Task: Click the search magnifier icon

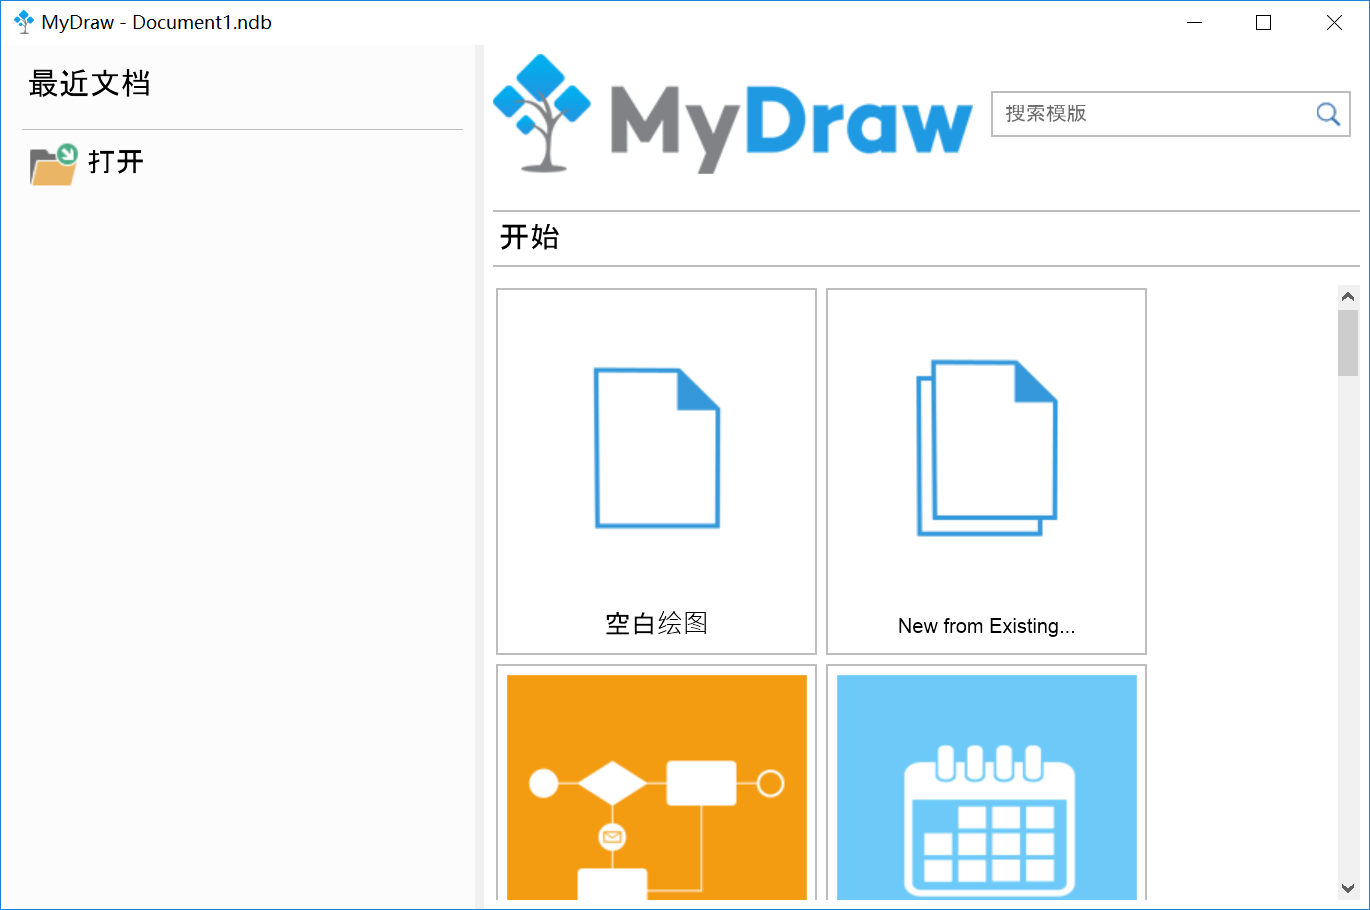Action: point(1328,114)
